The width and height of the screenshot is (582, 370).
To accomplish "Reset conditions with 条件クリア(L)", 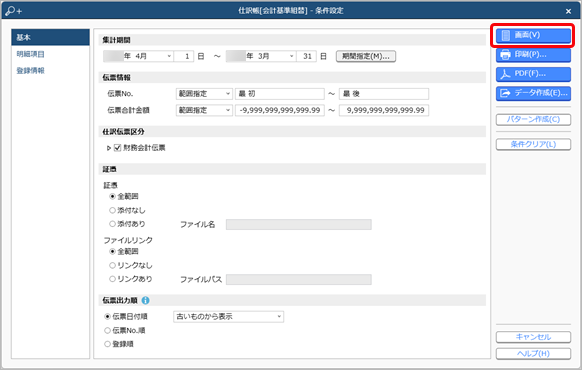I will point(533,144).
